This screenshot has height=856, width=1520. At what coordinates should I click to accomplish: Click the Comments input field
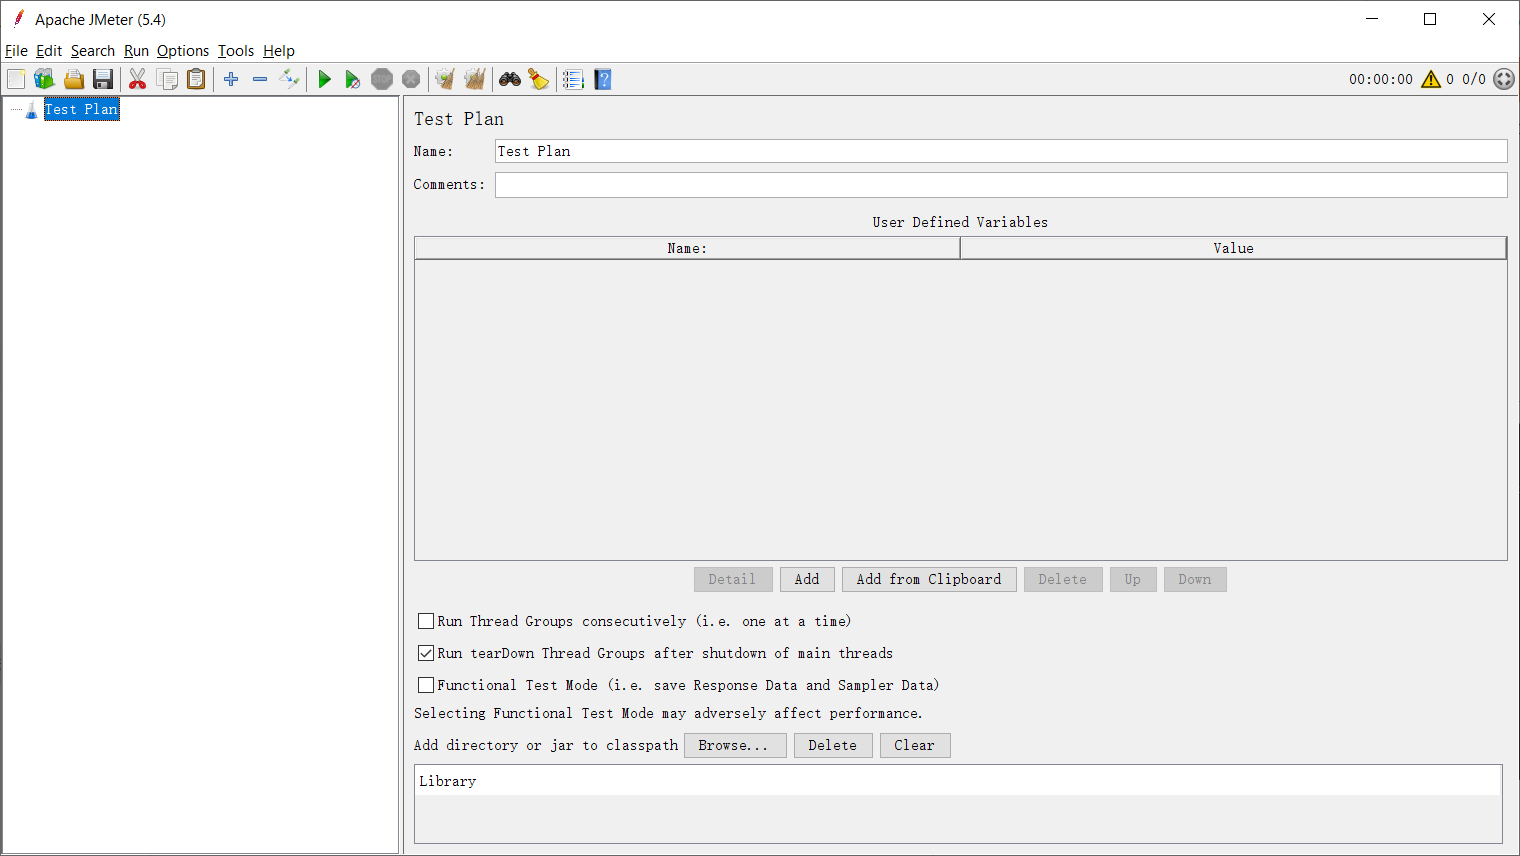click(1001, 185)
